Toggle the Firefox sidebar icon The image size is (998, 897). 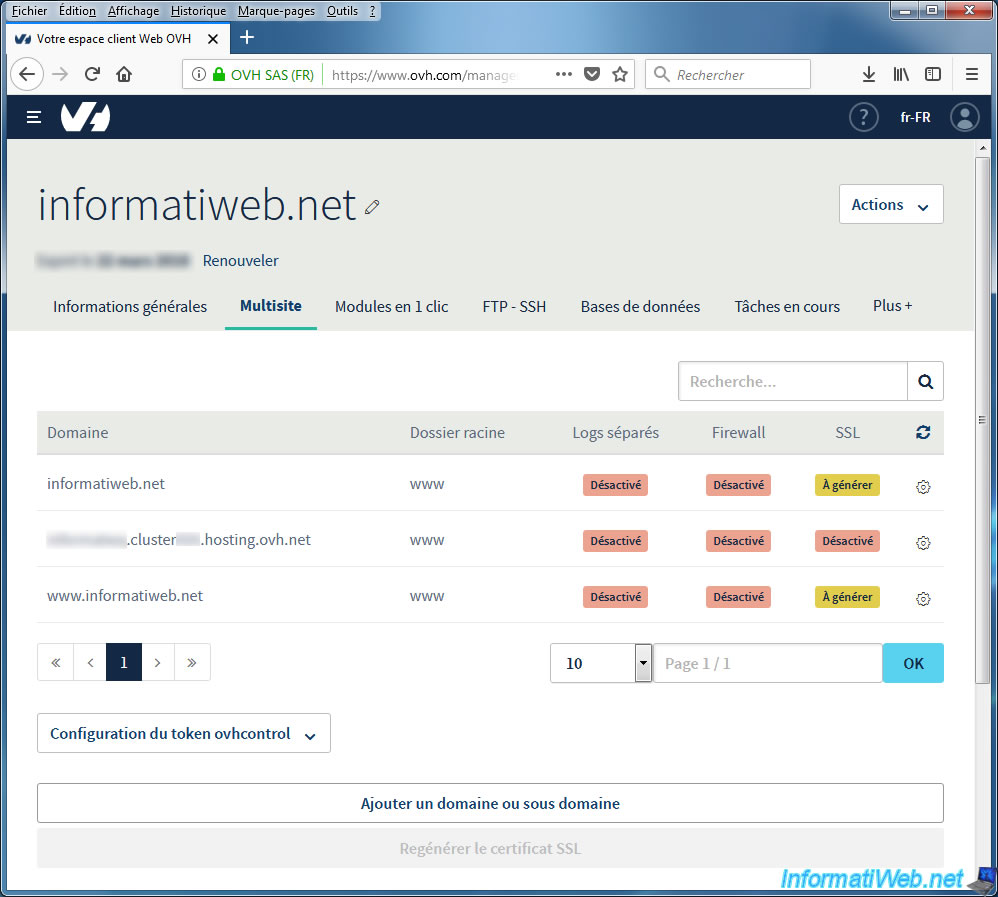point(933,74)
